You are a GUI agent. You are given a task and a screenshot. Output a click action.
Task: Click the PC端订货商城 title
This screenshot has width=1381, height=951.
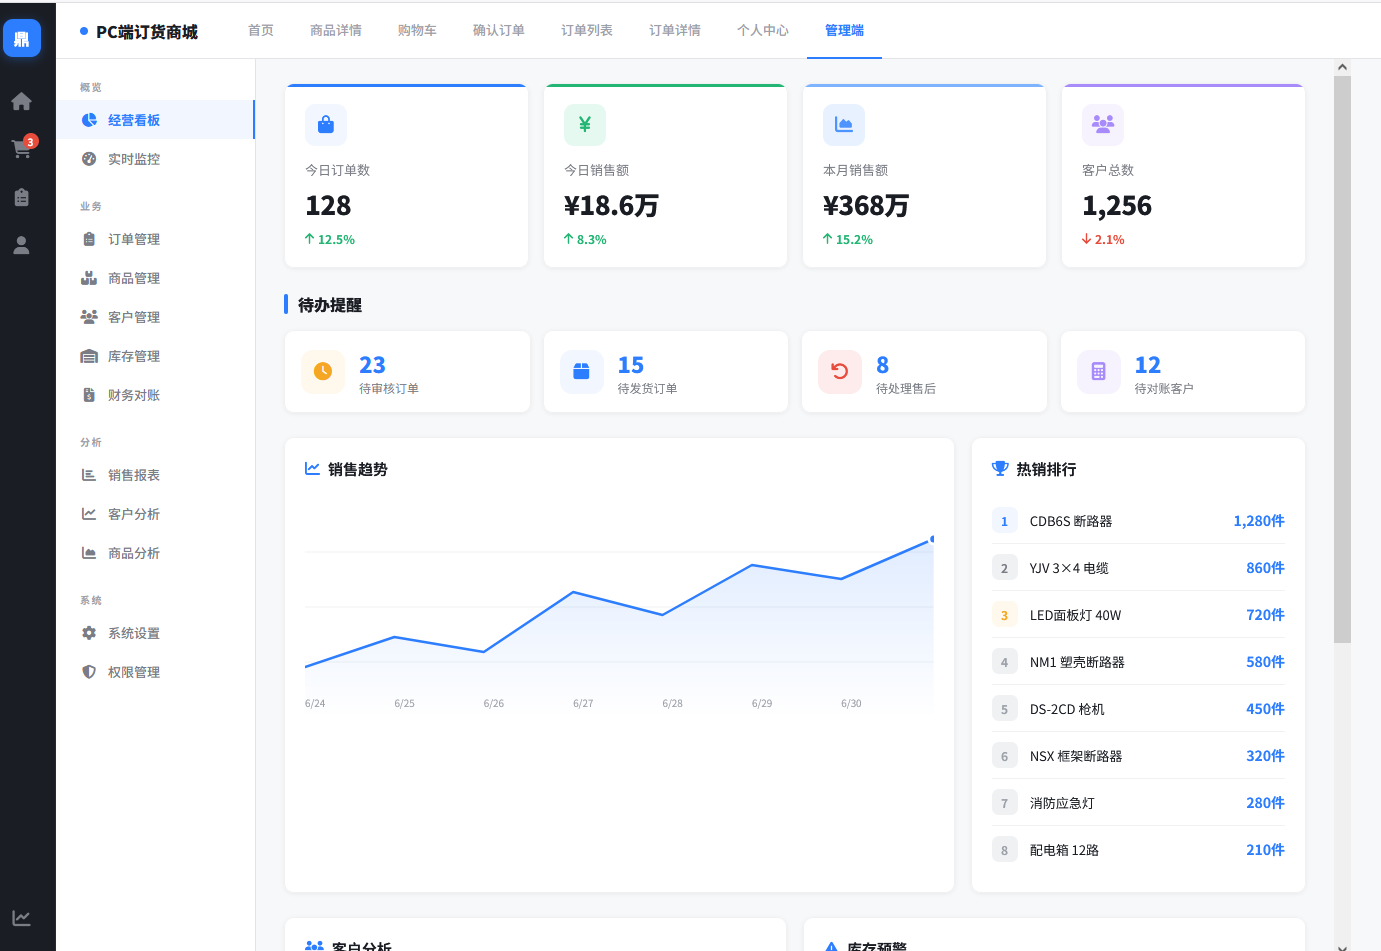click(x=146, y=32)
